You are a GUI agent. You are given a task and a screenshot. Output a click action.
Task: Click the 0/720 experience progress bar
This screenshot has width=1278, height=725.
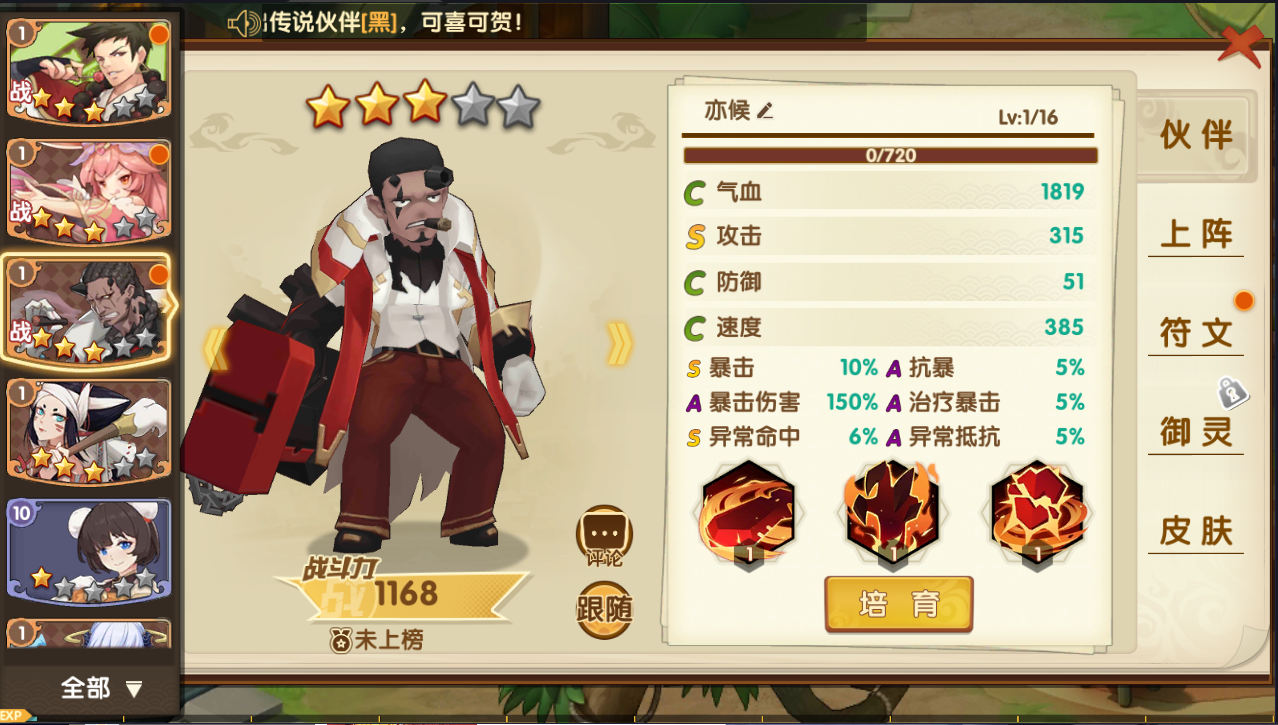click(x=890, y=155)
